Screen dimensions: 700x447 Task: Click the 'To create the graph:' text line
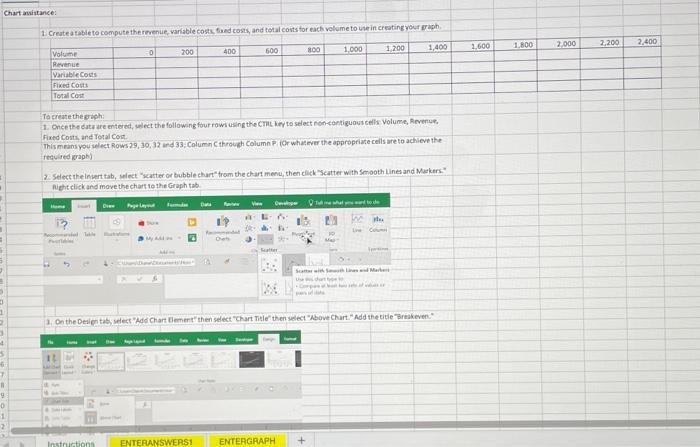click(73, 117)
